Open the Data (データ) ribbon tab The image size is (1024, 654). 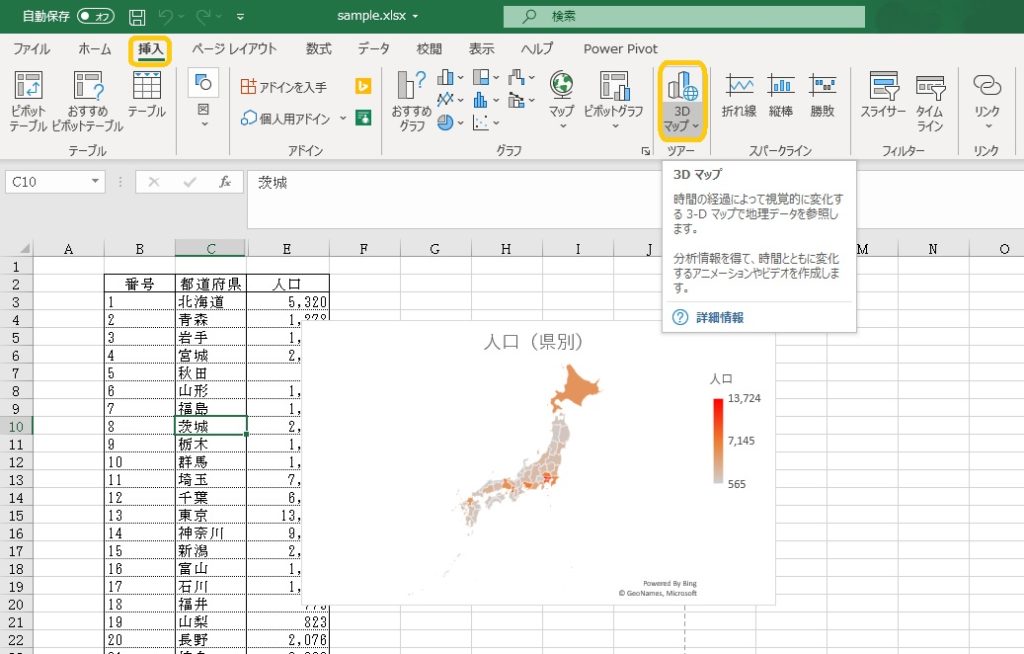click(x=374, y=49)
